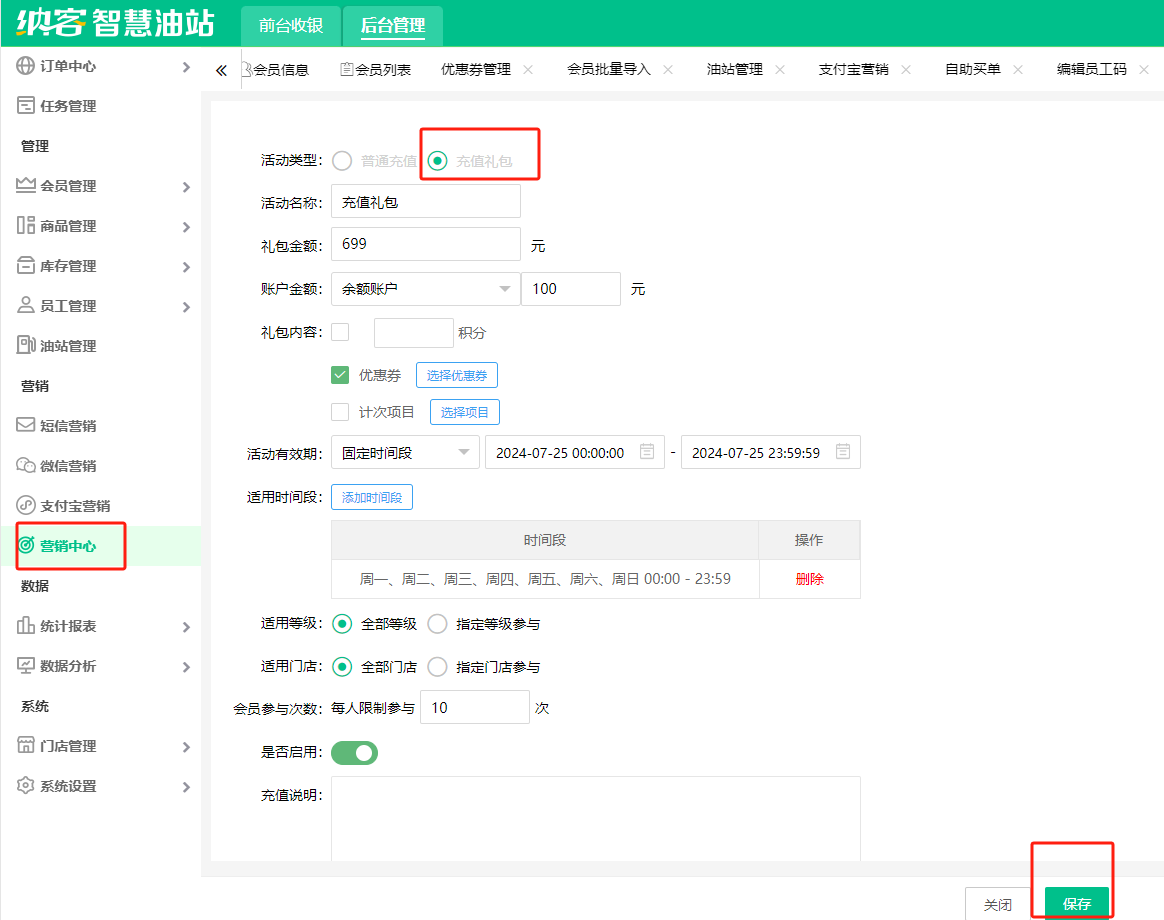The width and height of the screenshot is (1164, 920).
Task: Open the 固定时间段 validity dropdown
Action: (405, 452)
